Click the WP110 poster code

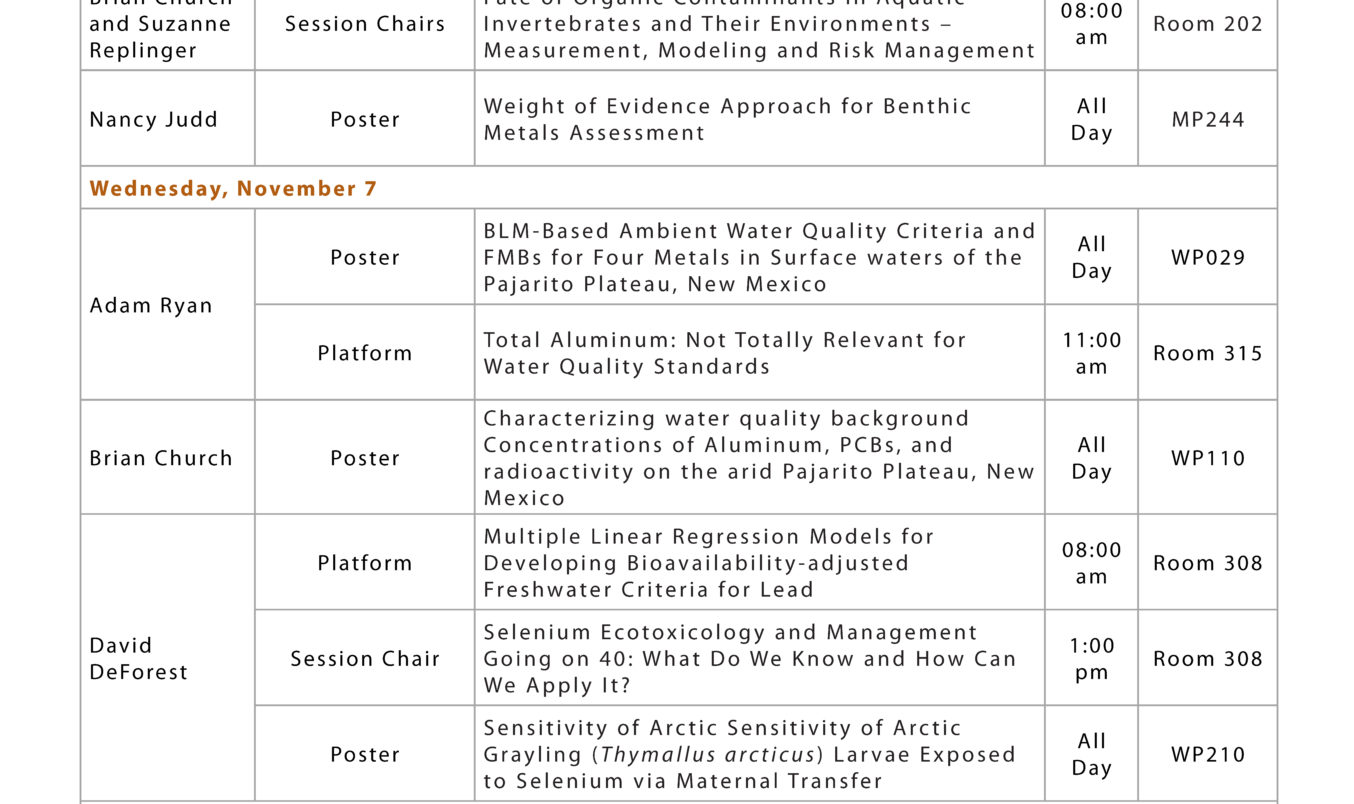(x=1208, y=458)
